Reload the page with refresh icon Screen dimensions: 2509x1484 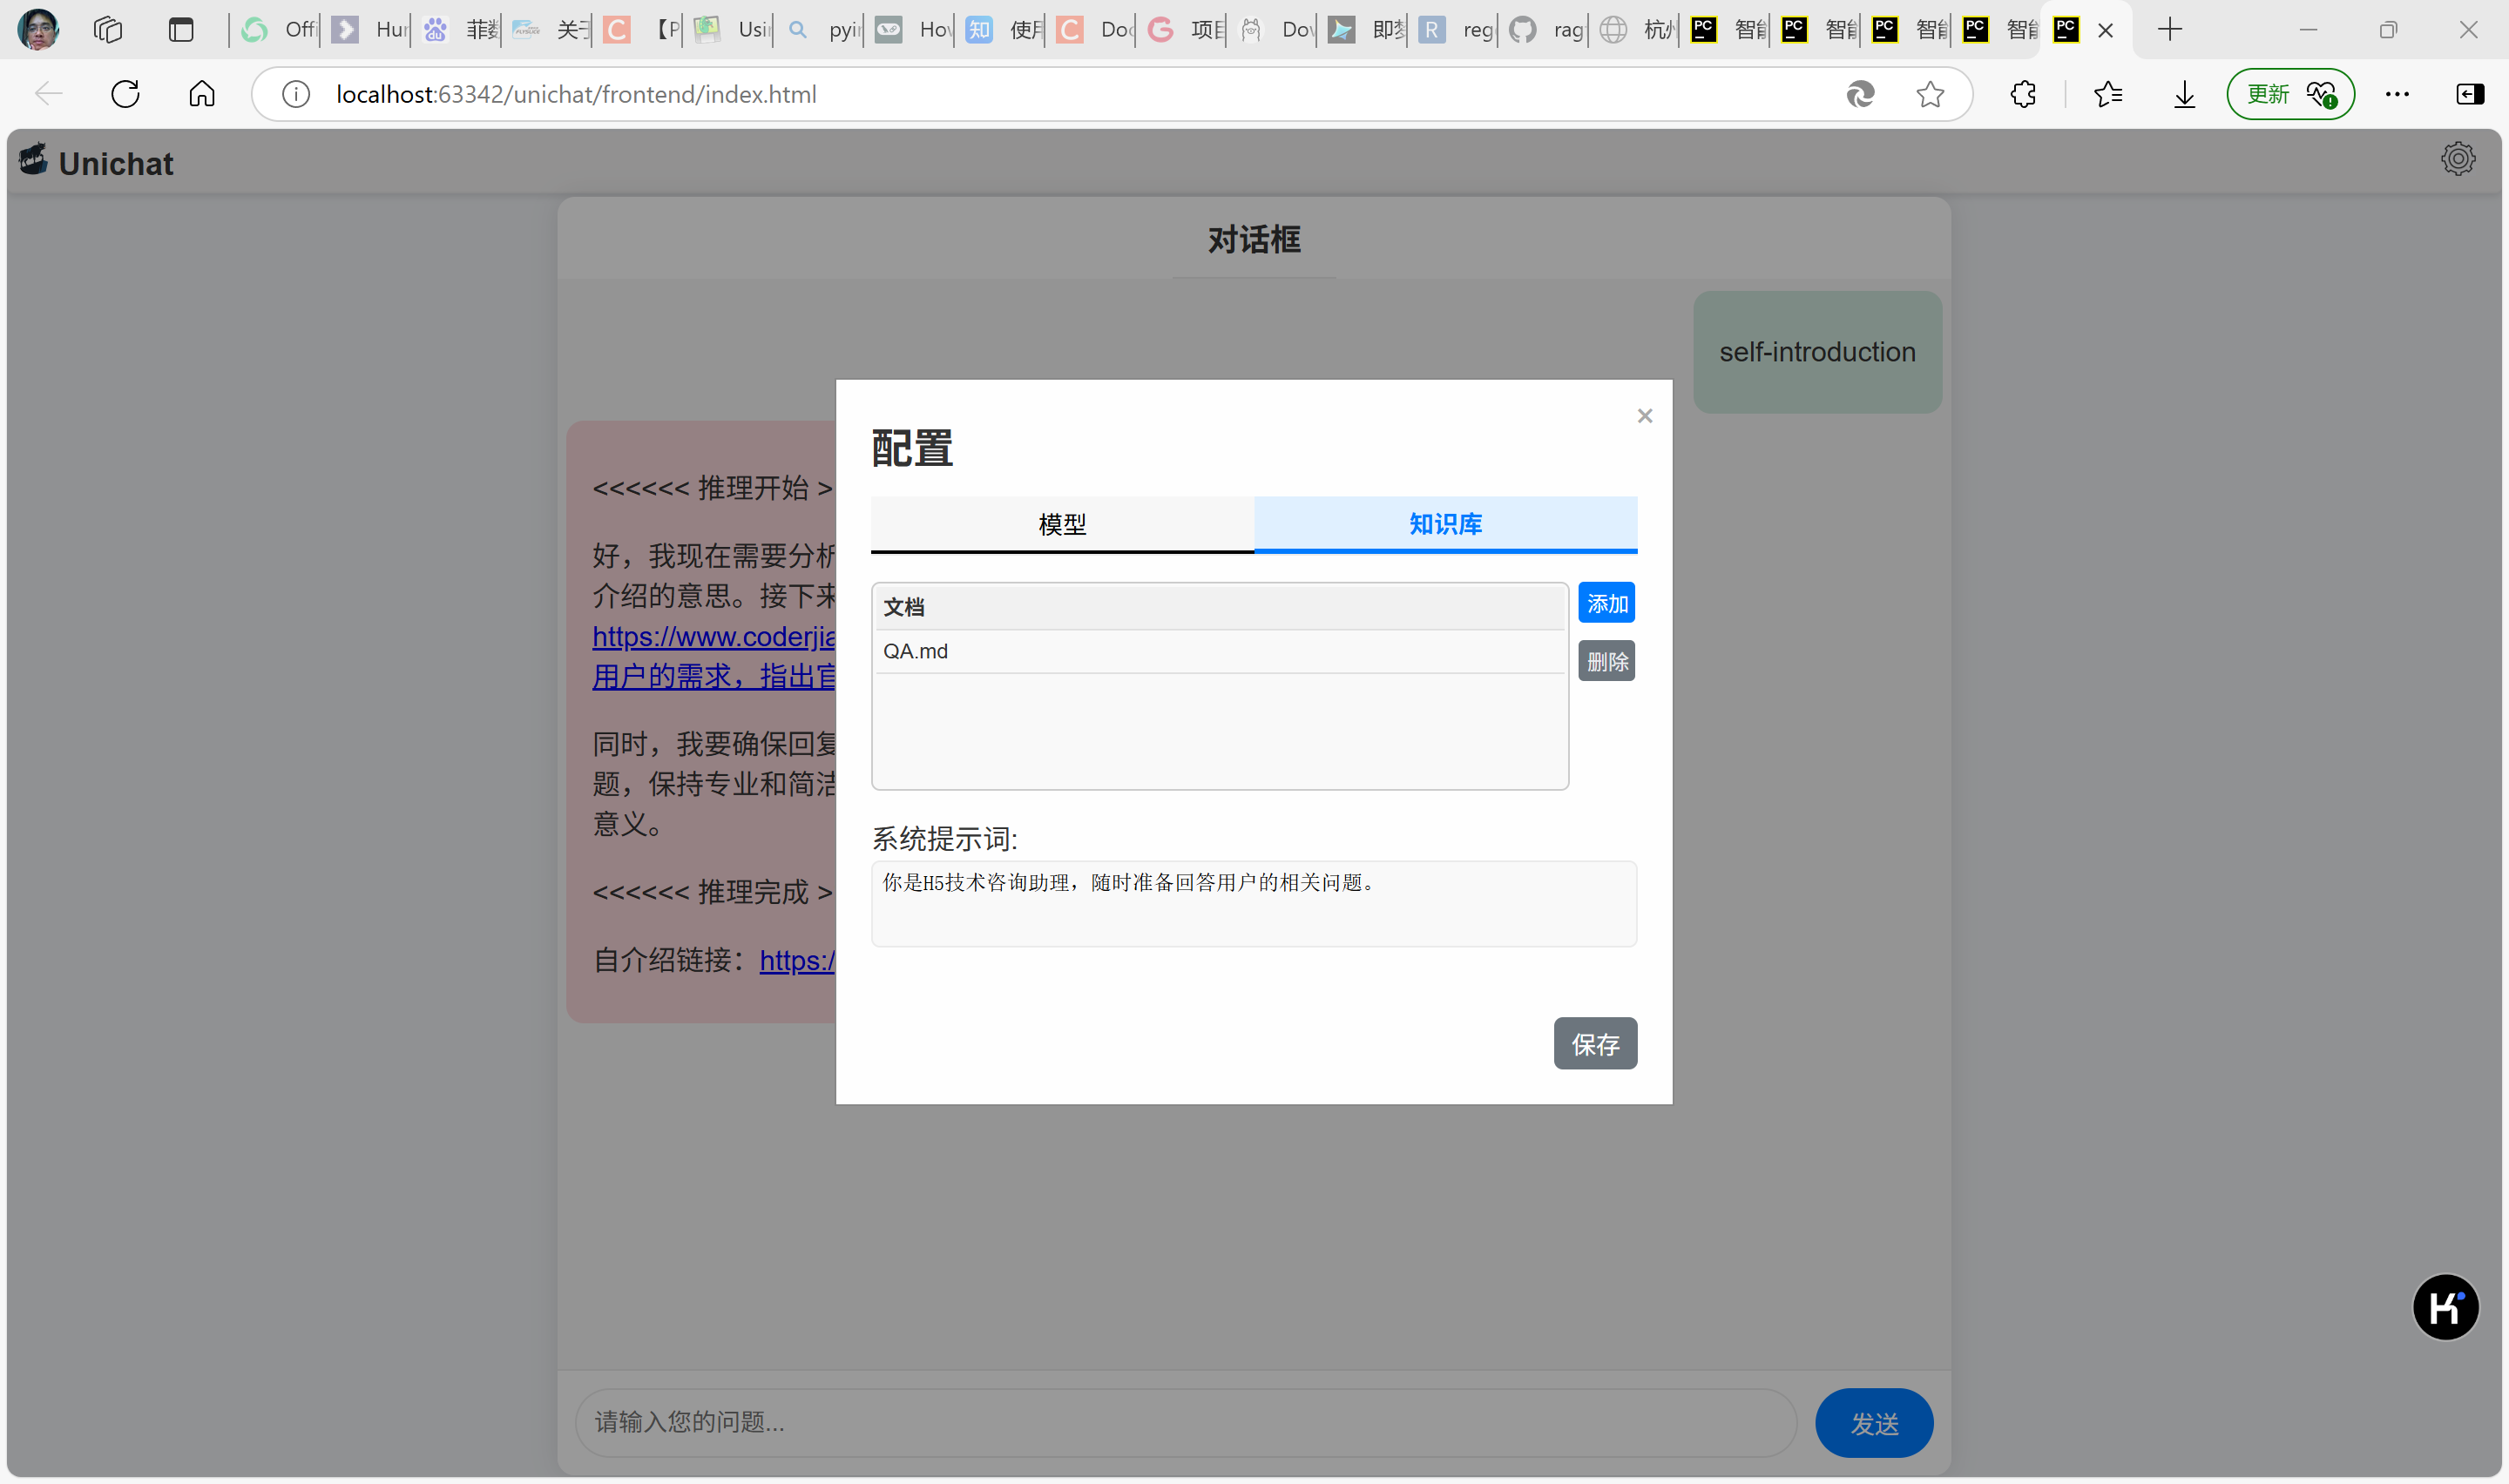(125, 93)
